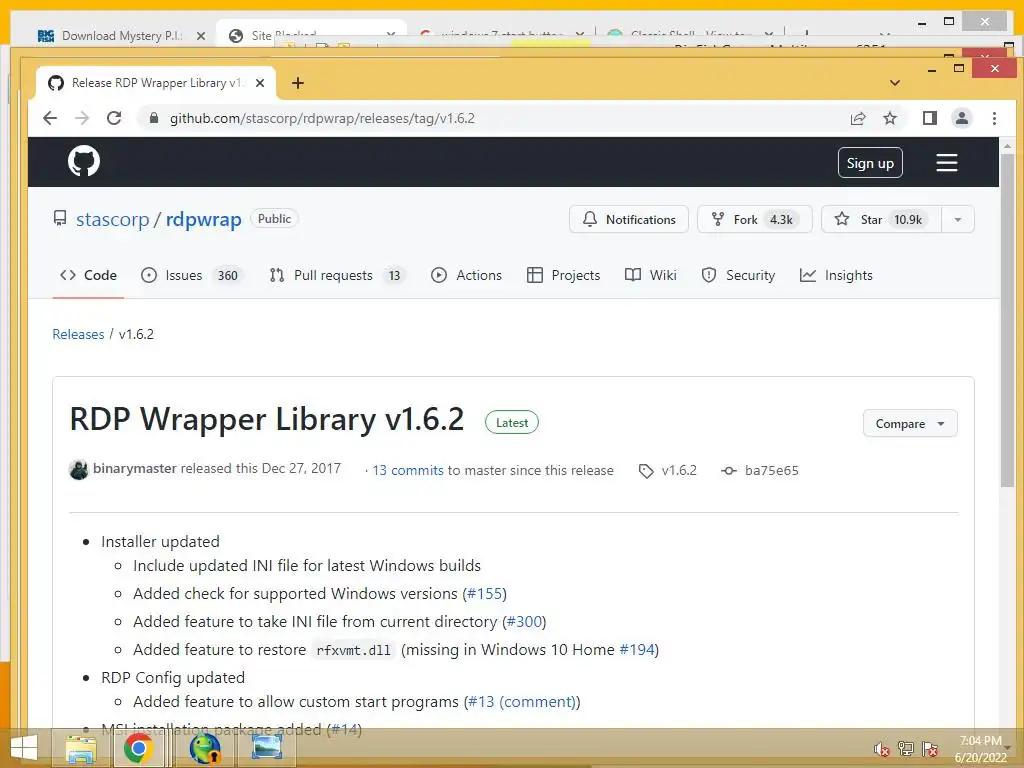Open the Windows Start button

[x=23, y=748]
